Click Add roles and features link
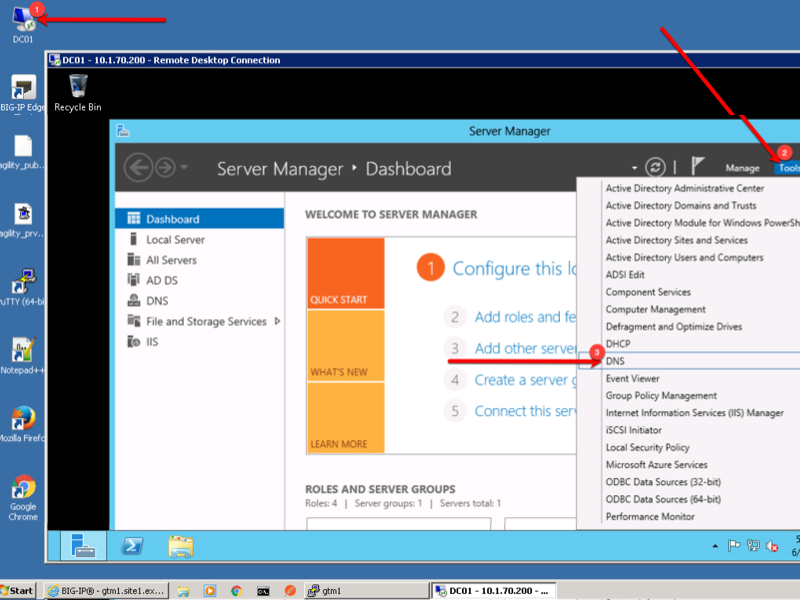Viewport: 800px width, 600px height. pos(526,317)
